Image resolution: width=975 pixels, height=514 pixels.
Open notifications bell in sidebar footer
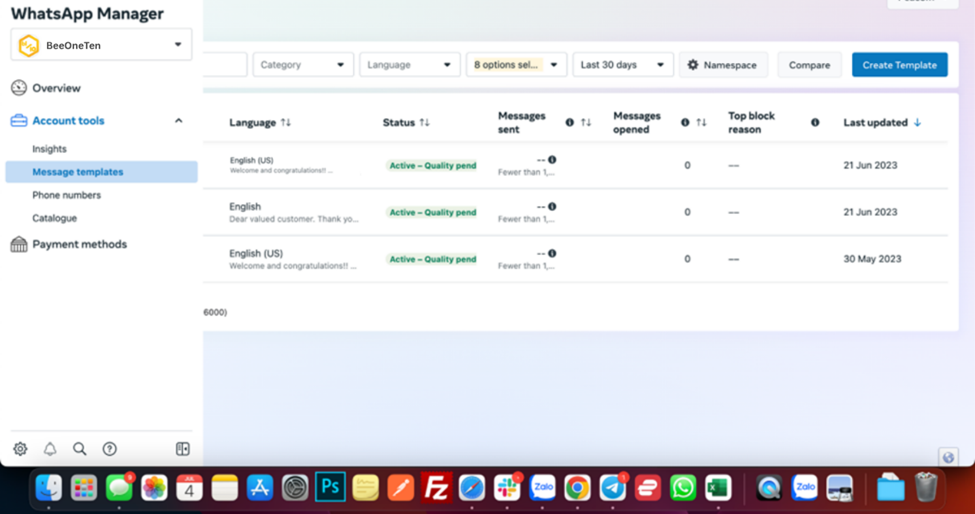click(50, 449)
